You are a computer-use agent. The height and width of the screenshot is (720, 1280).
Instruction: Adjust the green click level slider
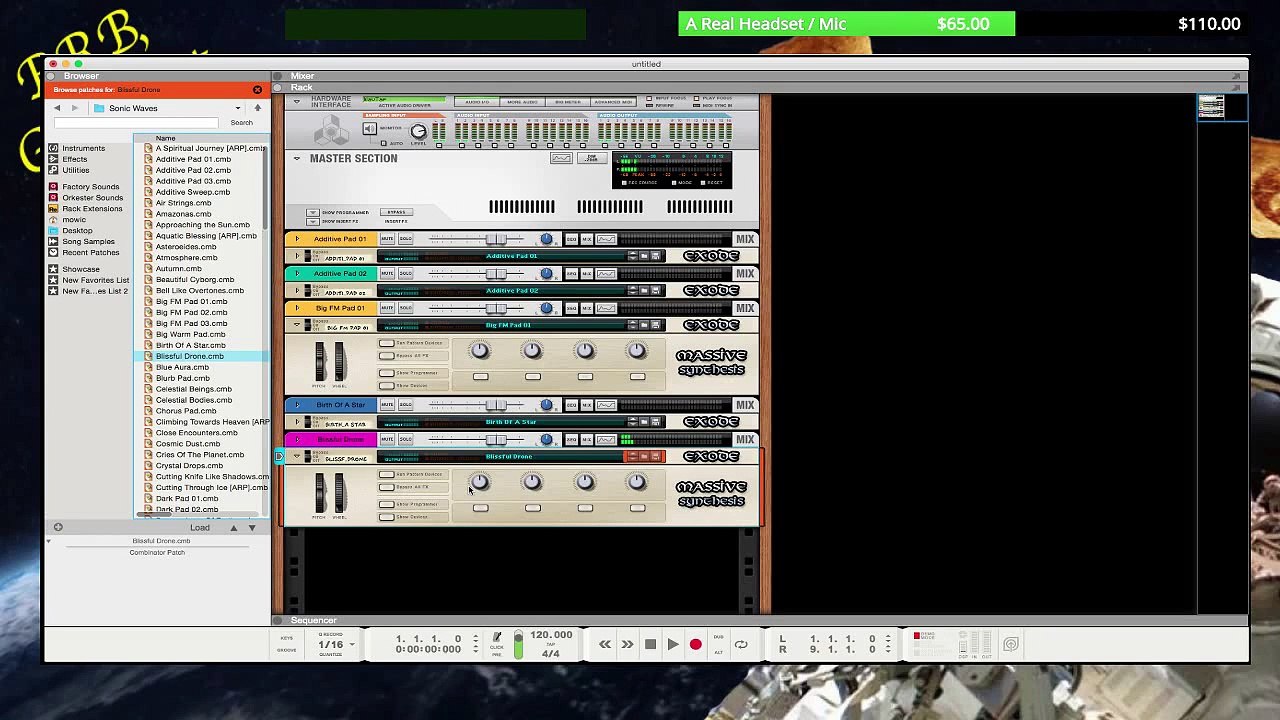pyautogui.click(x=518, y=645)
